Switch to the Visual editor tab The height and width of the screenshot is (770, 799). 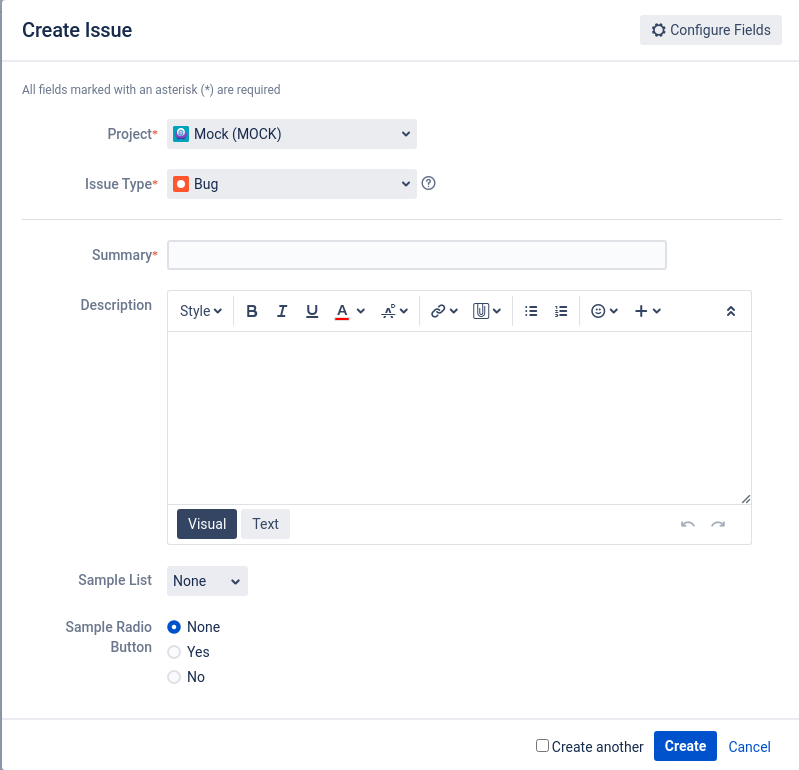pos(207,524)
